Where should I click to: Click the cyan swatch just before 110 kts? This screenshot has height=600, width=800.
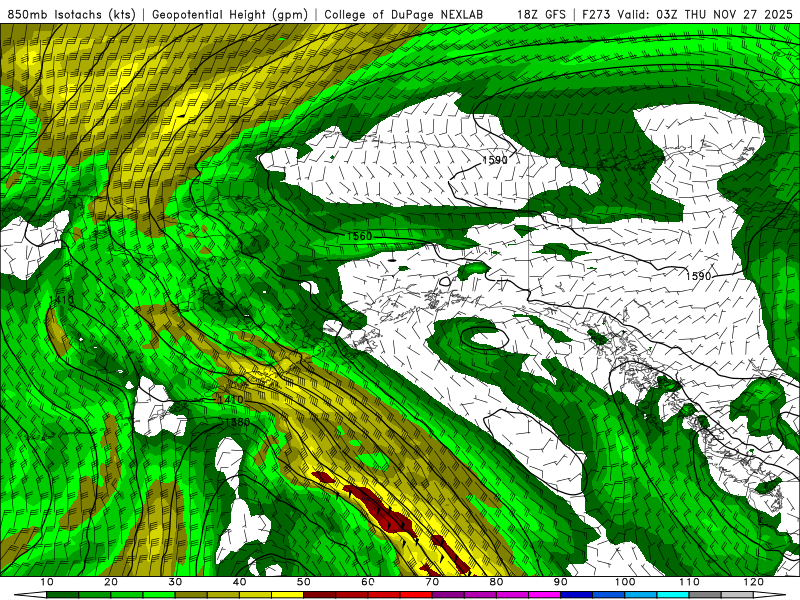[673, 595]
